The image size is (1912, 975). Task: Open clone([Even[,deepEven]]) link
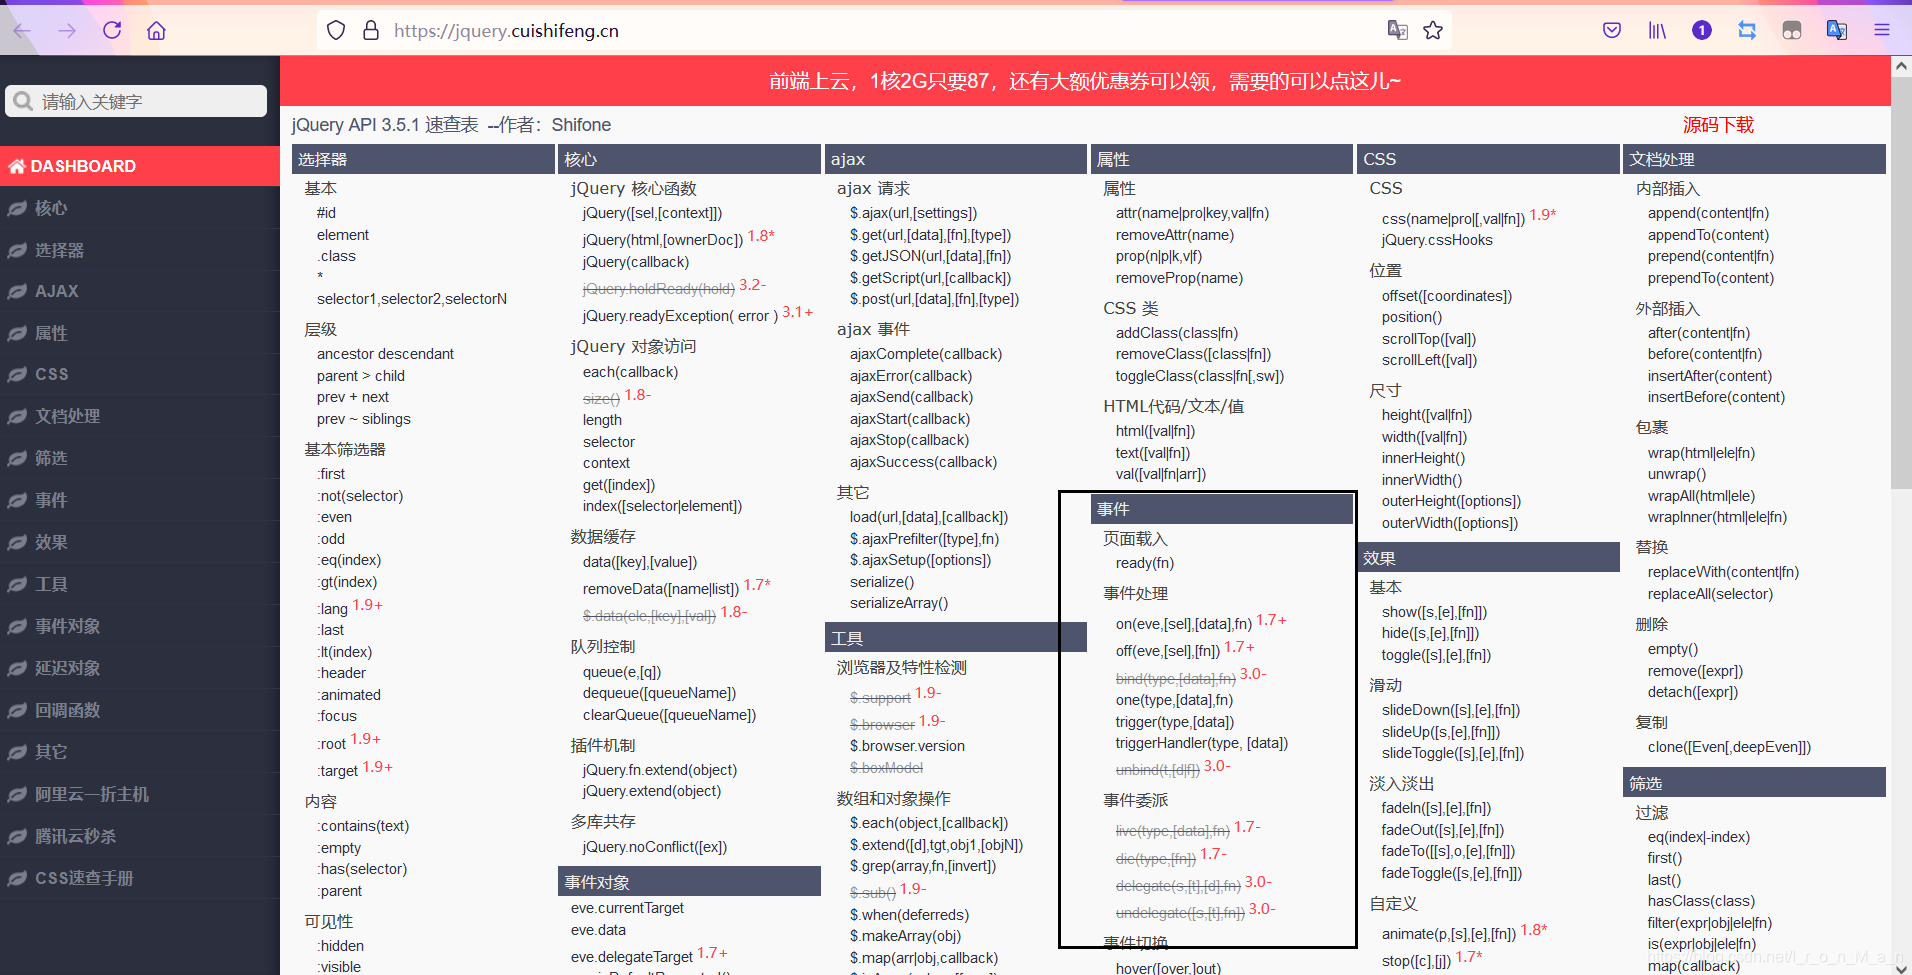point(1729,747)
